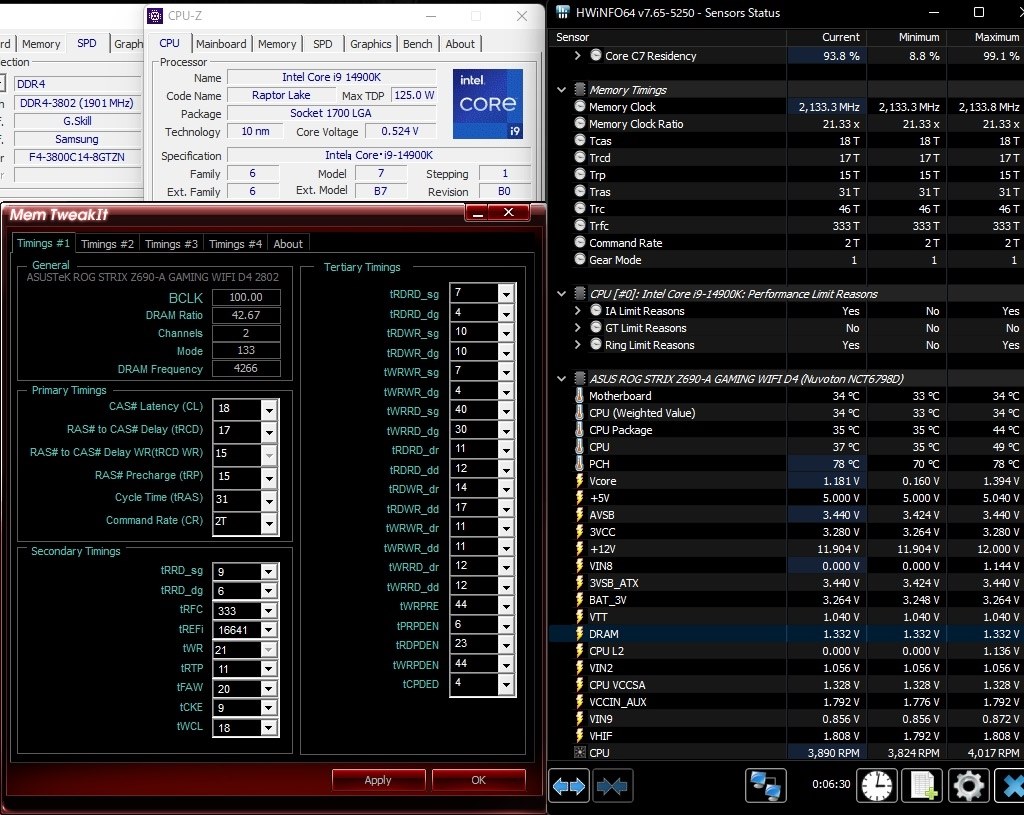Click the Command Rate sensor icon
This screenshot has width=1024, height=815.
[580, 242]
